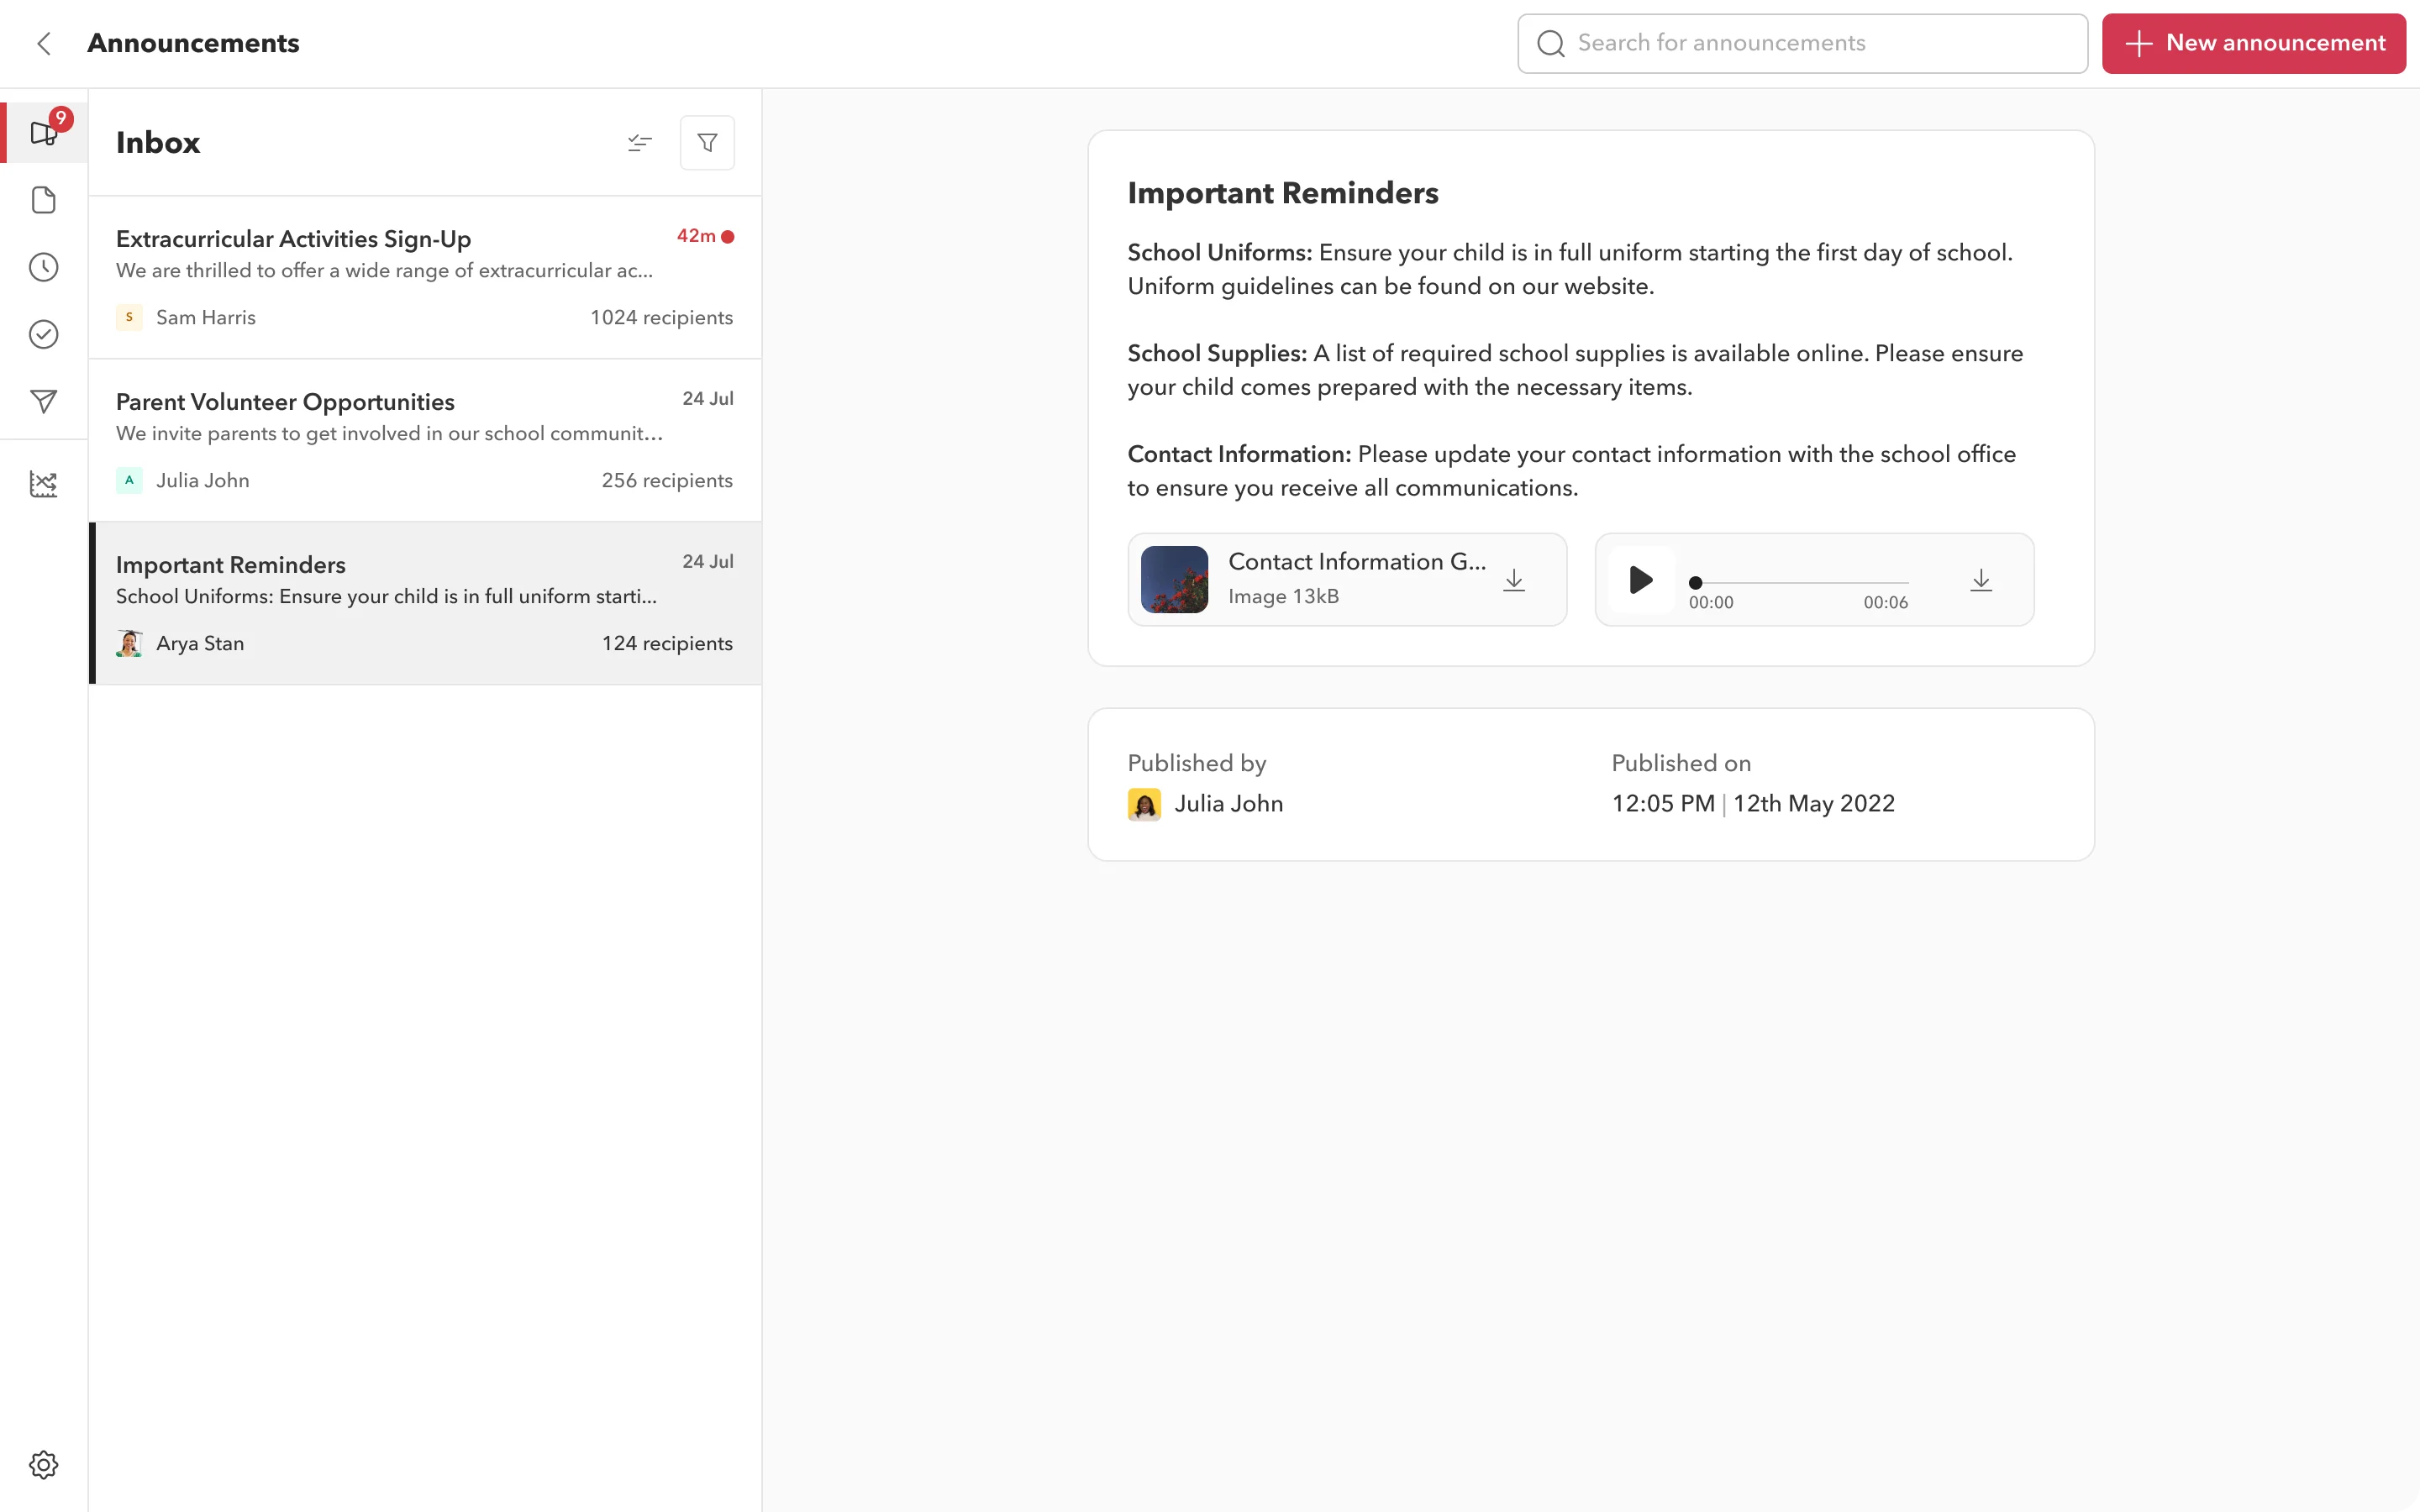Click the settings gear icon at bottom
The width and height of the screenshot is (2420, 1512).
pos(44,1465)
